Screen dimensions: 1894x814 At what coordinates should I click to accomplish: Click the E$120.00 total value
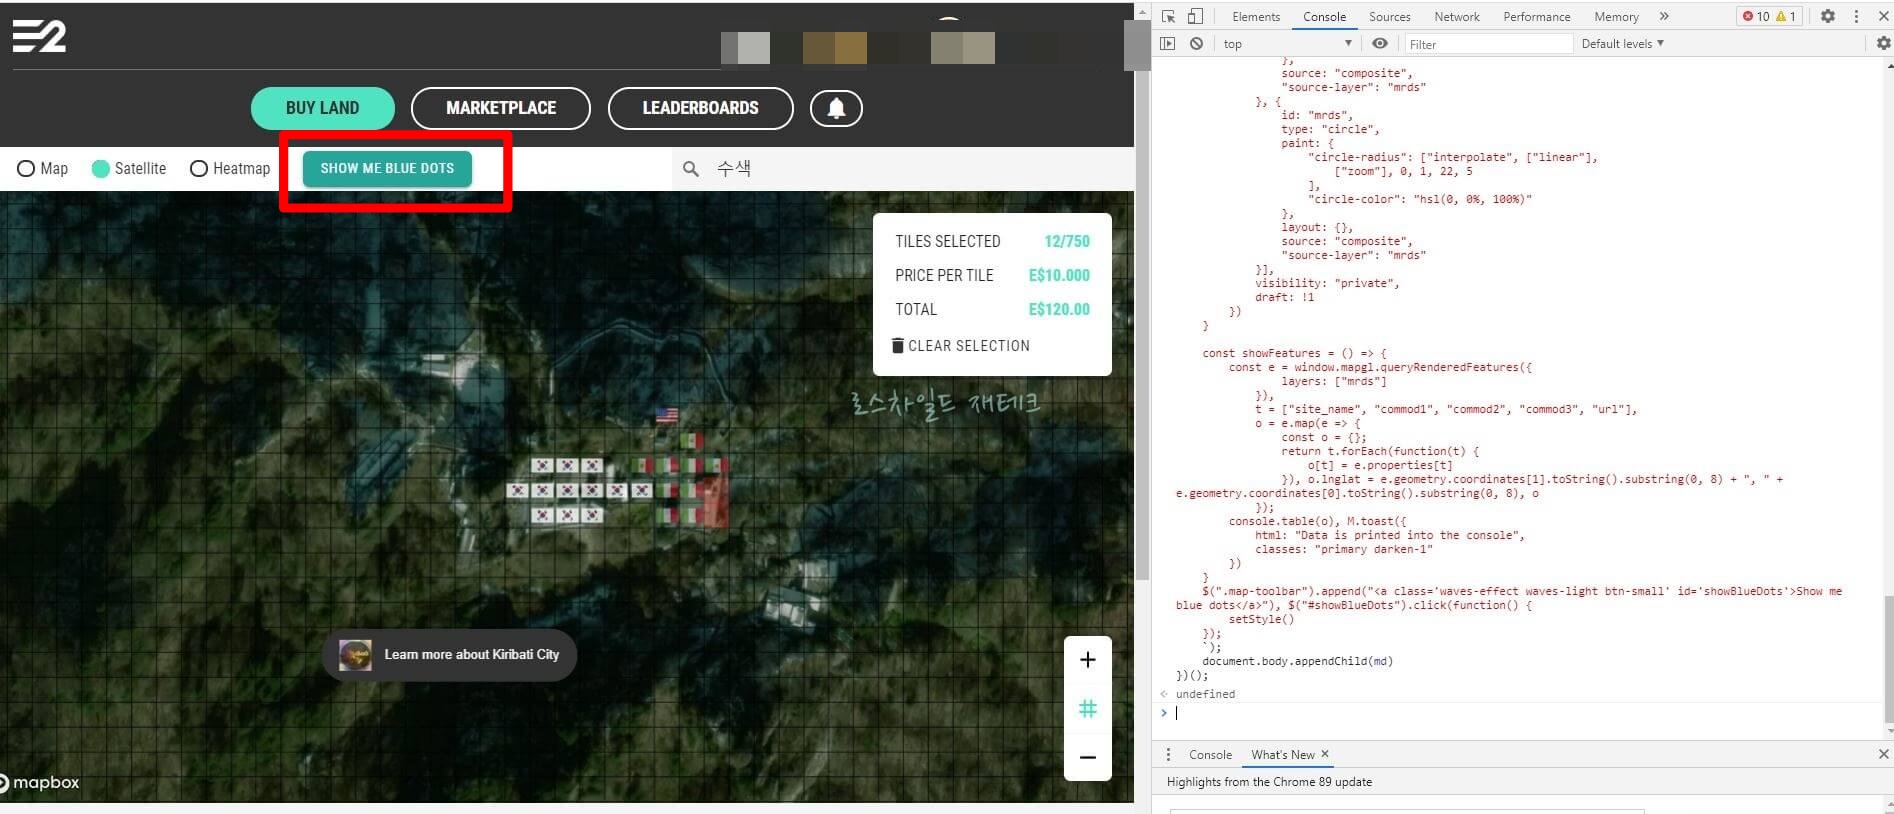click(1059, 310)
